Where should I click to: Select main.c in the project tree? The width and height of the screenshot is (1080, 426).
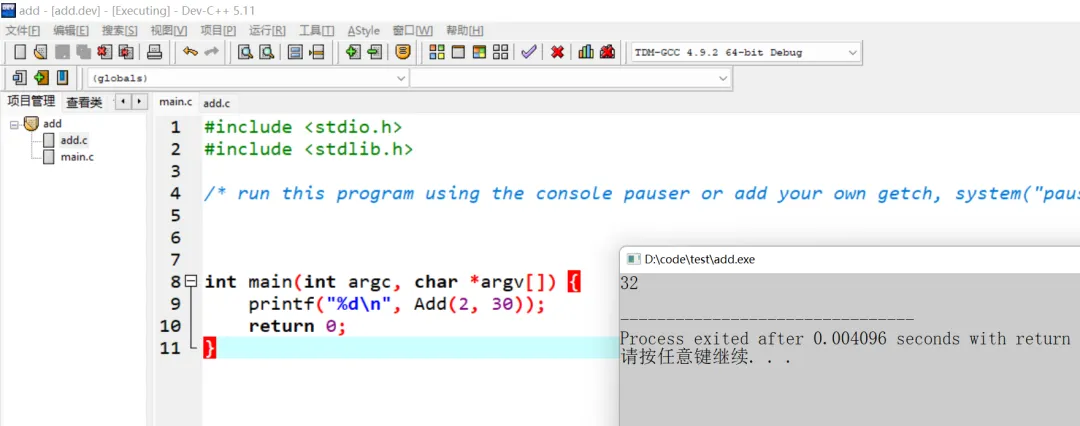[x=77, y=156]
